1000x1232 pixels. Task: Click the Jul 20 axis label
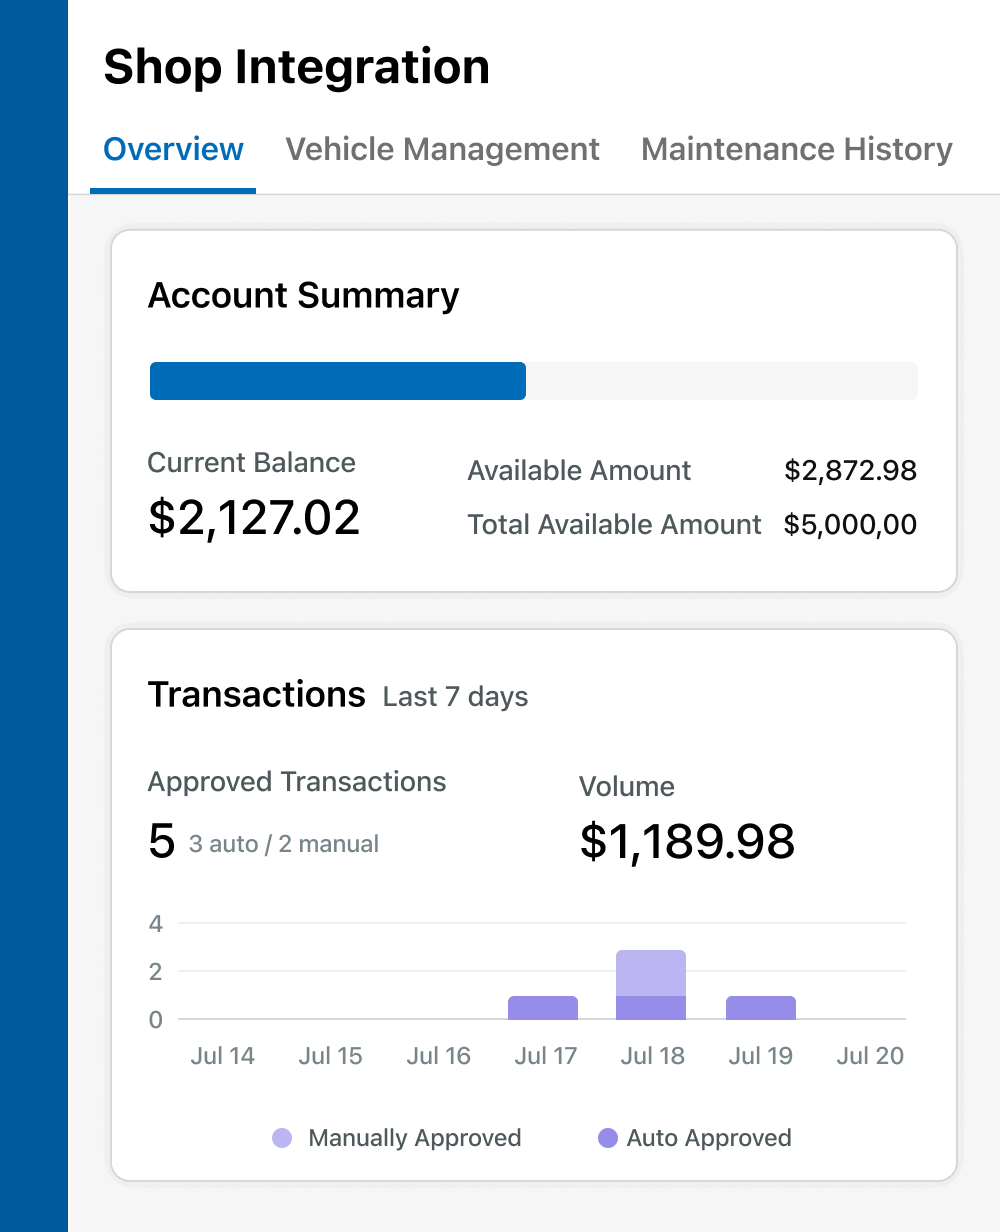(x=870, y=1056)
